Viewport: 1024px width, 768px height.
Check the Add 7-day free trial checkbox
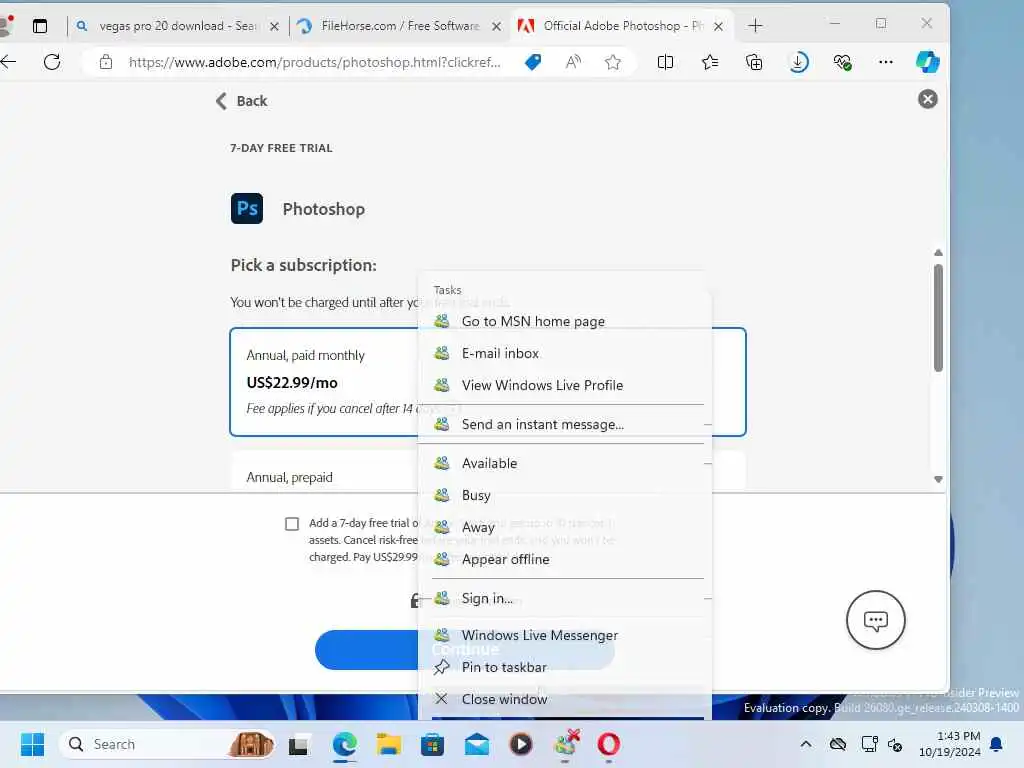tap(292, 524)
